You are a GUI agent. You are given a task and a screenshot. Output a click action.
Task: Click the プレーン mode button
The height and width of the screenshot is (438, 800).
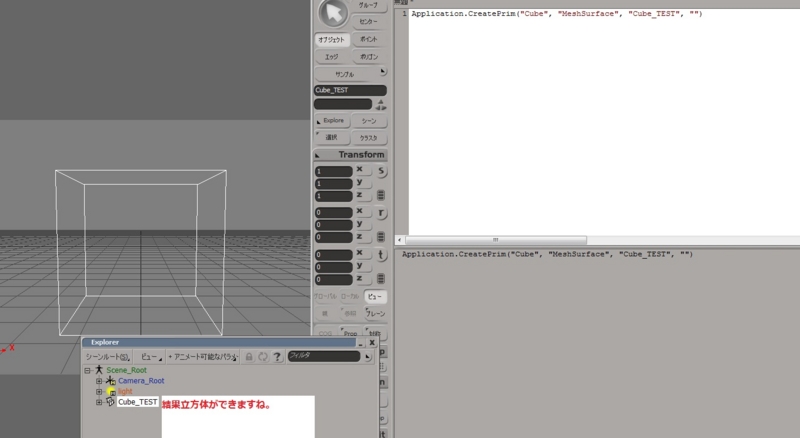click(376, 313)
